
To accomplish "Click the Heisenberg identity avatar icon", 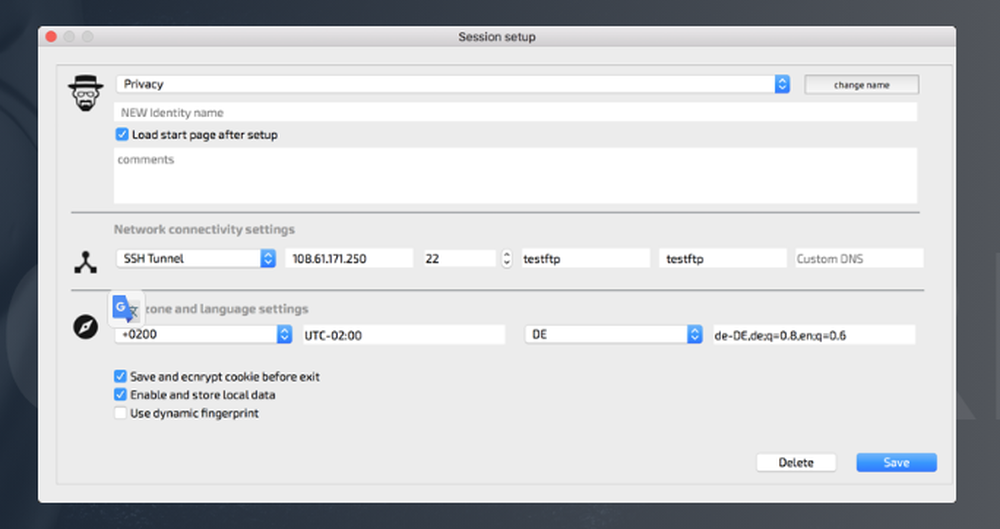I will pyautogui.click(x=85, y=93).
